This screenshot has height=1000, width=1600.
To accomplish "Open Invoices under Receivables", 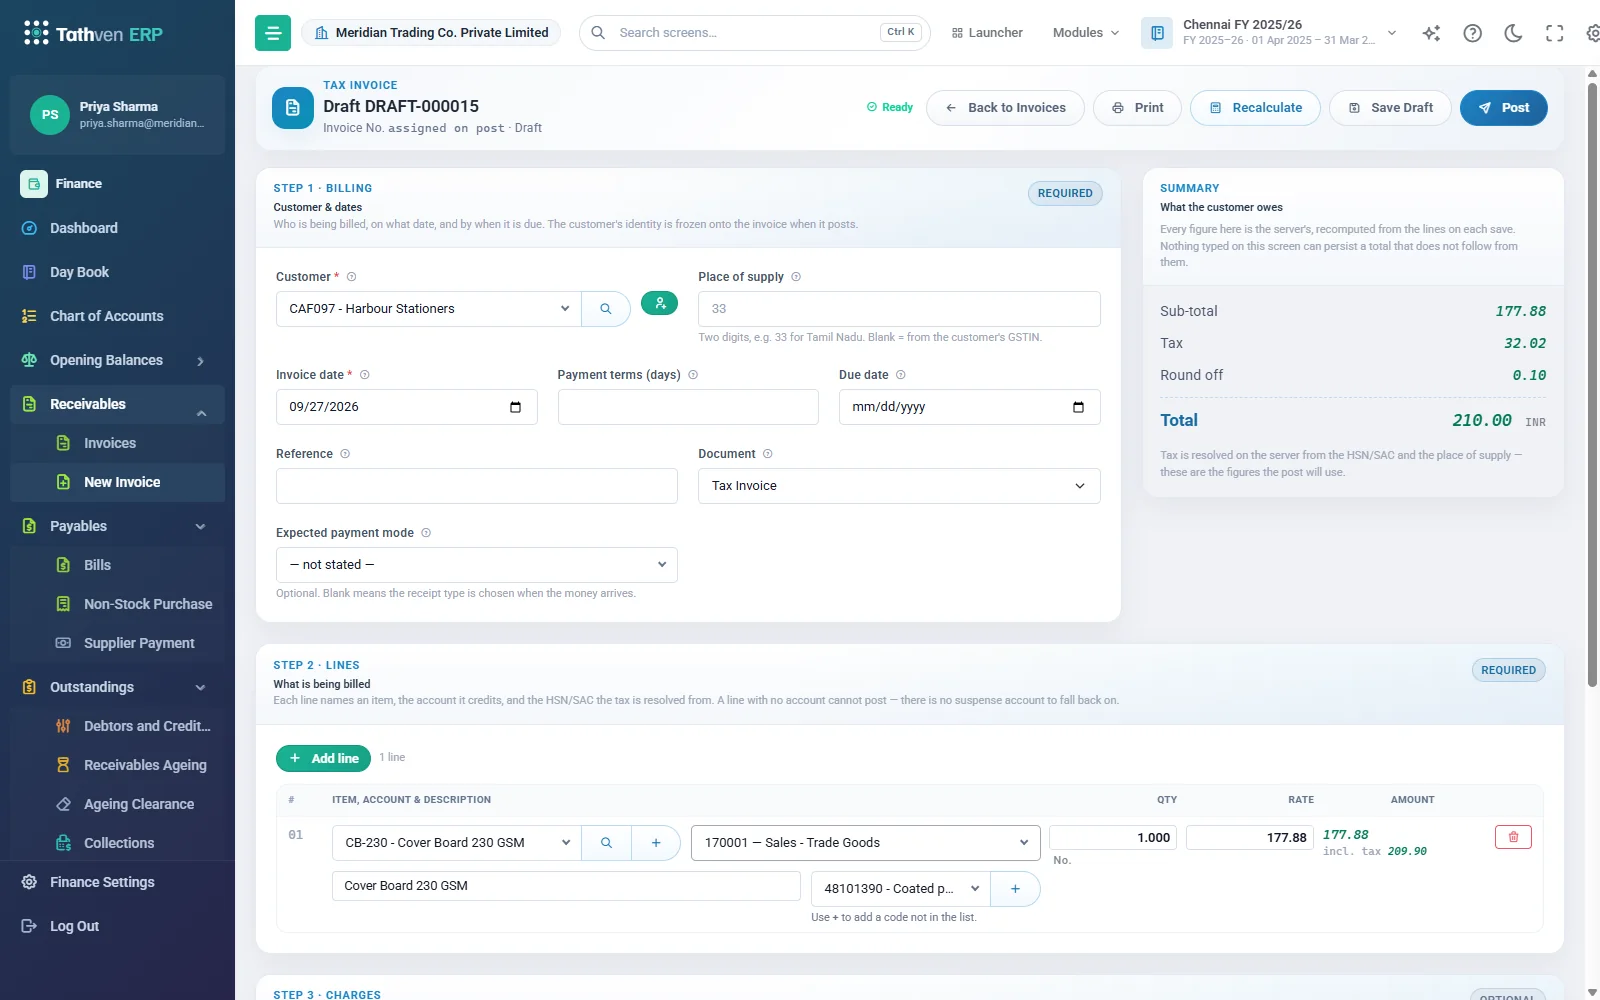I will (118, 443).
